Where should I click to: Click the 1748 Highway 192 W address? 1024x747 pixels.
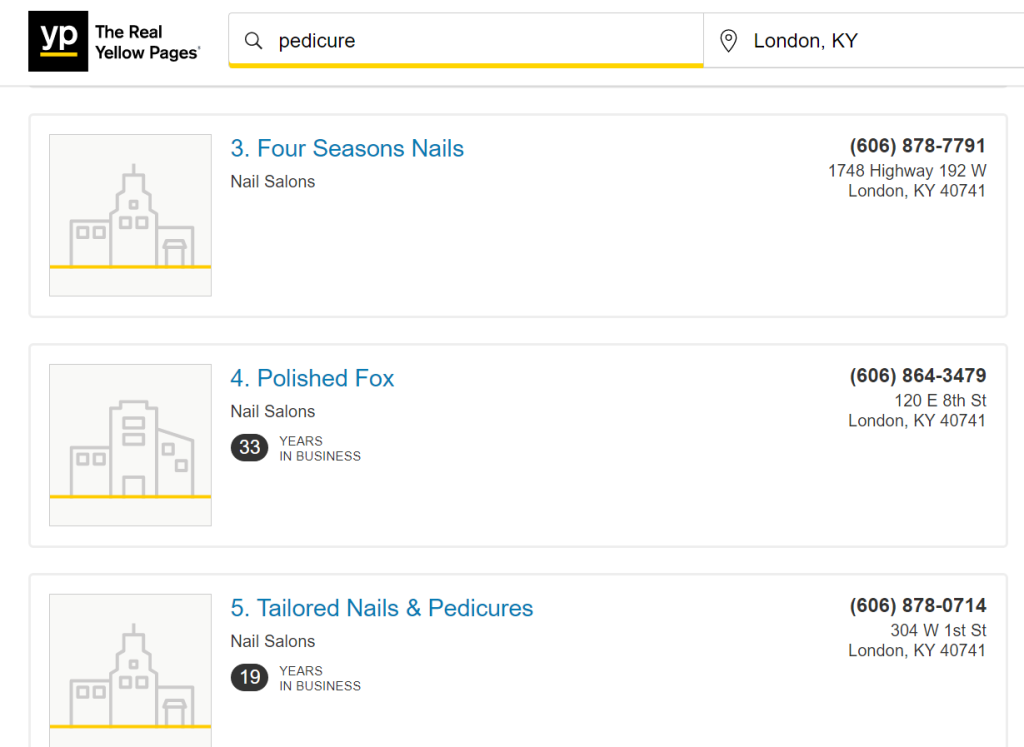906,171
